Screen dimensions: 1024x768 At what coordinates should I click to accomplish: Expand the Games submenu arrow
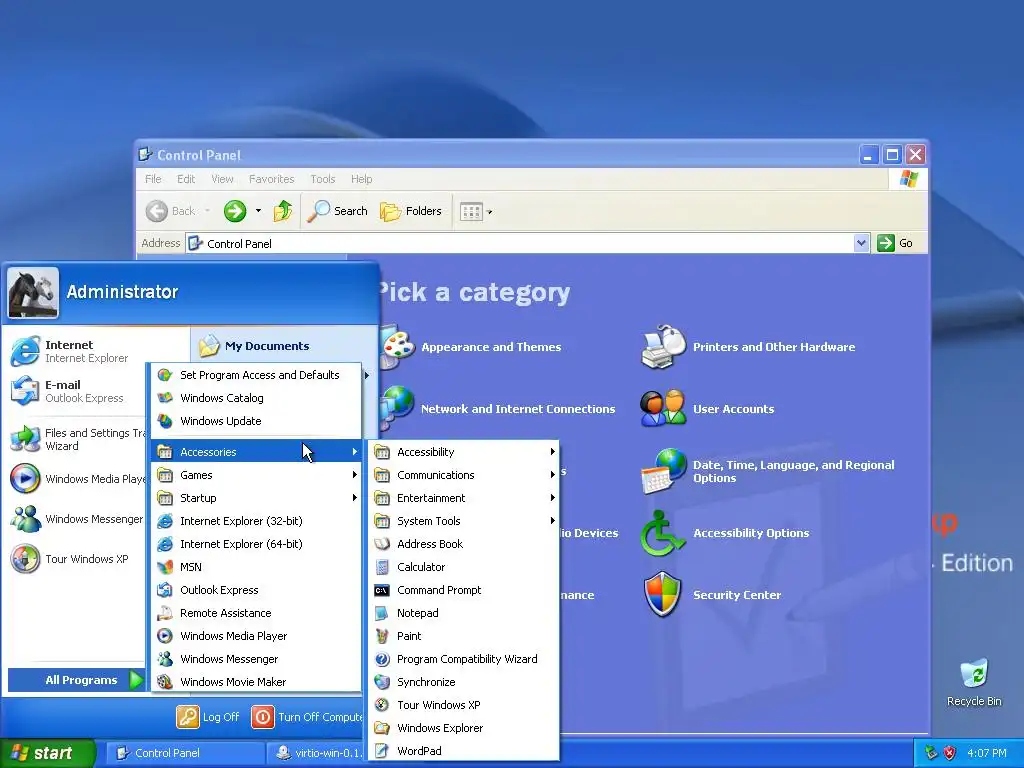(x=355, y=475)
